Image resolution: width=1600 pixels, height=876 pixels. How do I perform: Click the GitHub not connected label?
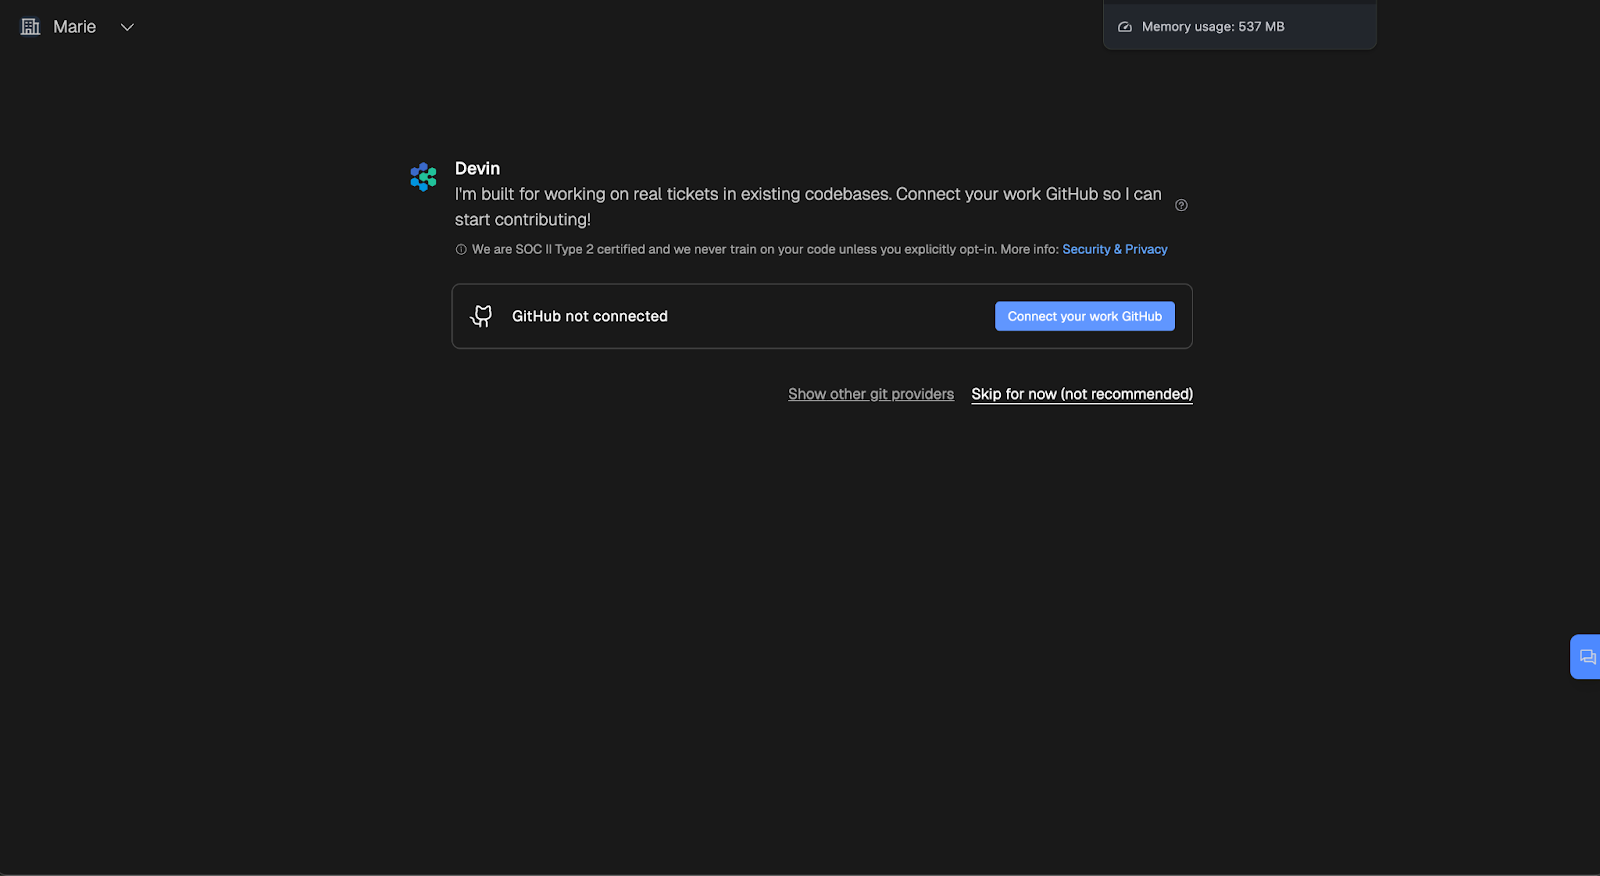(590, 316)
